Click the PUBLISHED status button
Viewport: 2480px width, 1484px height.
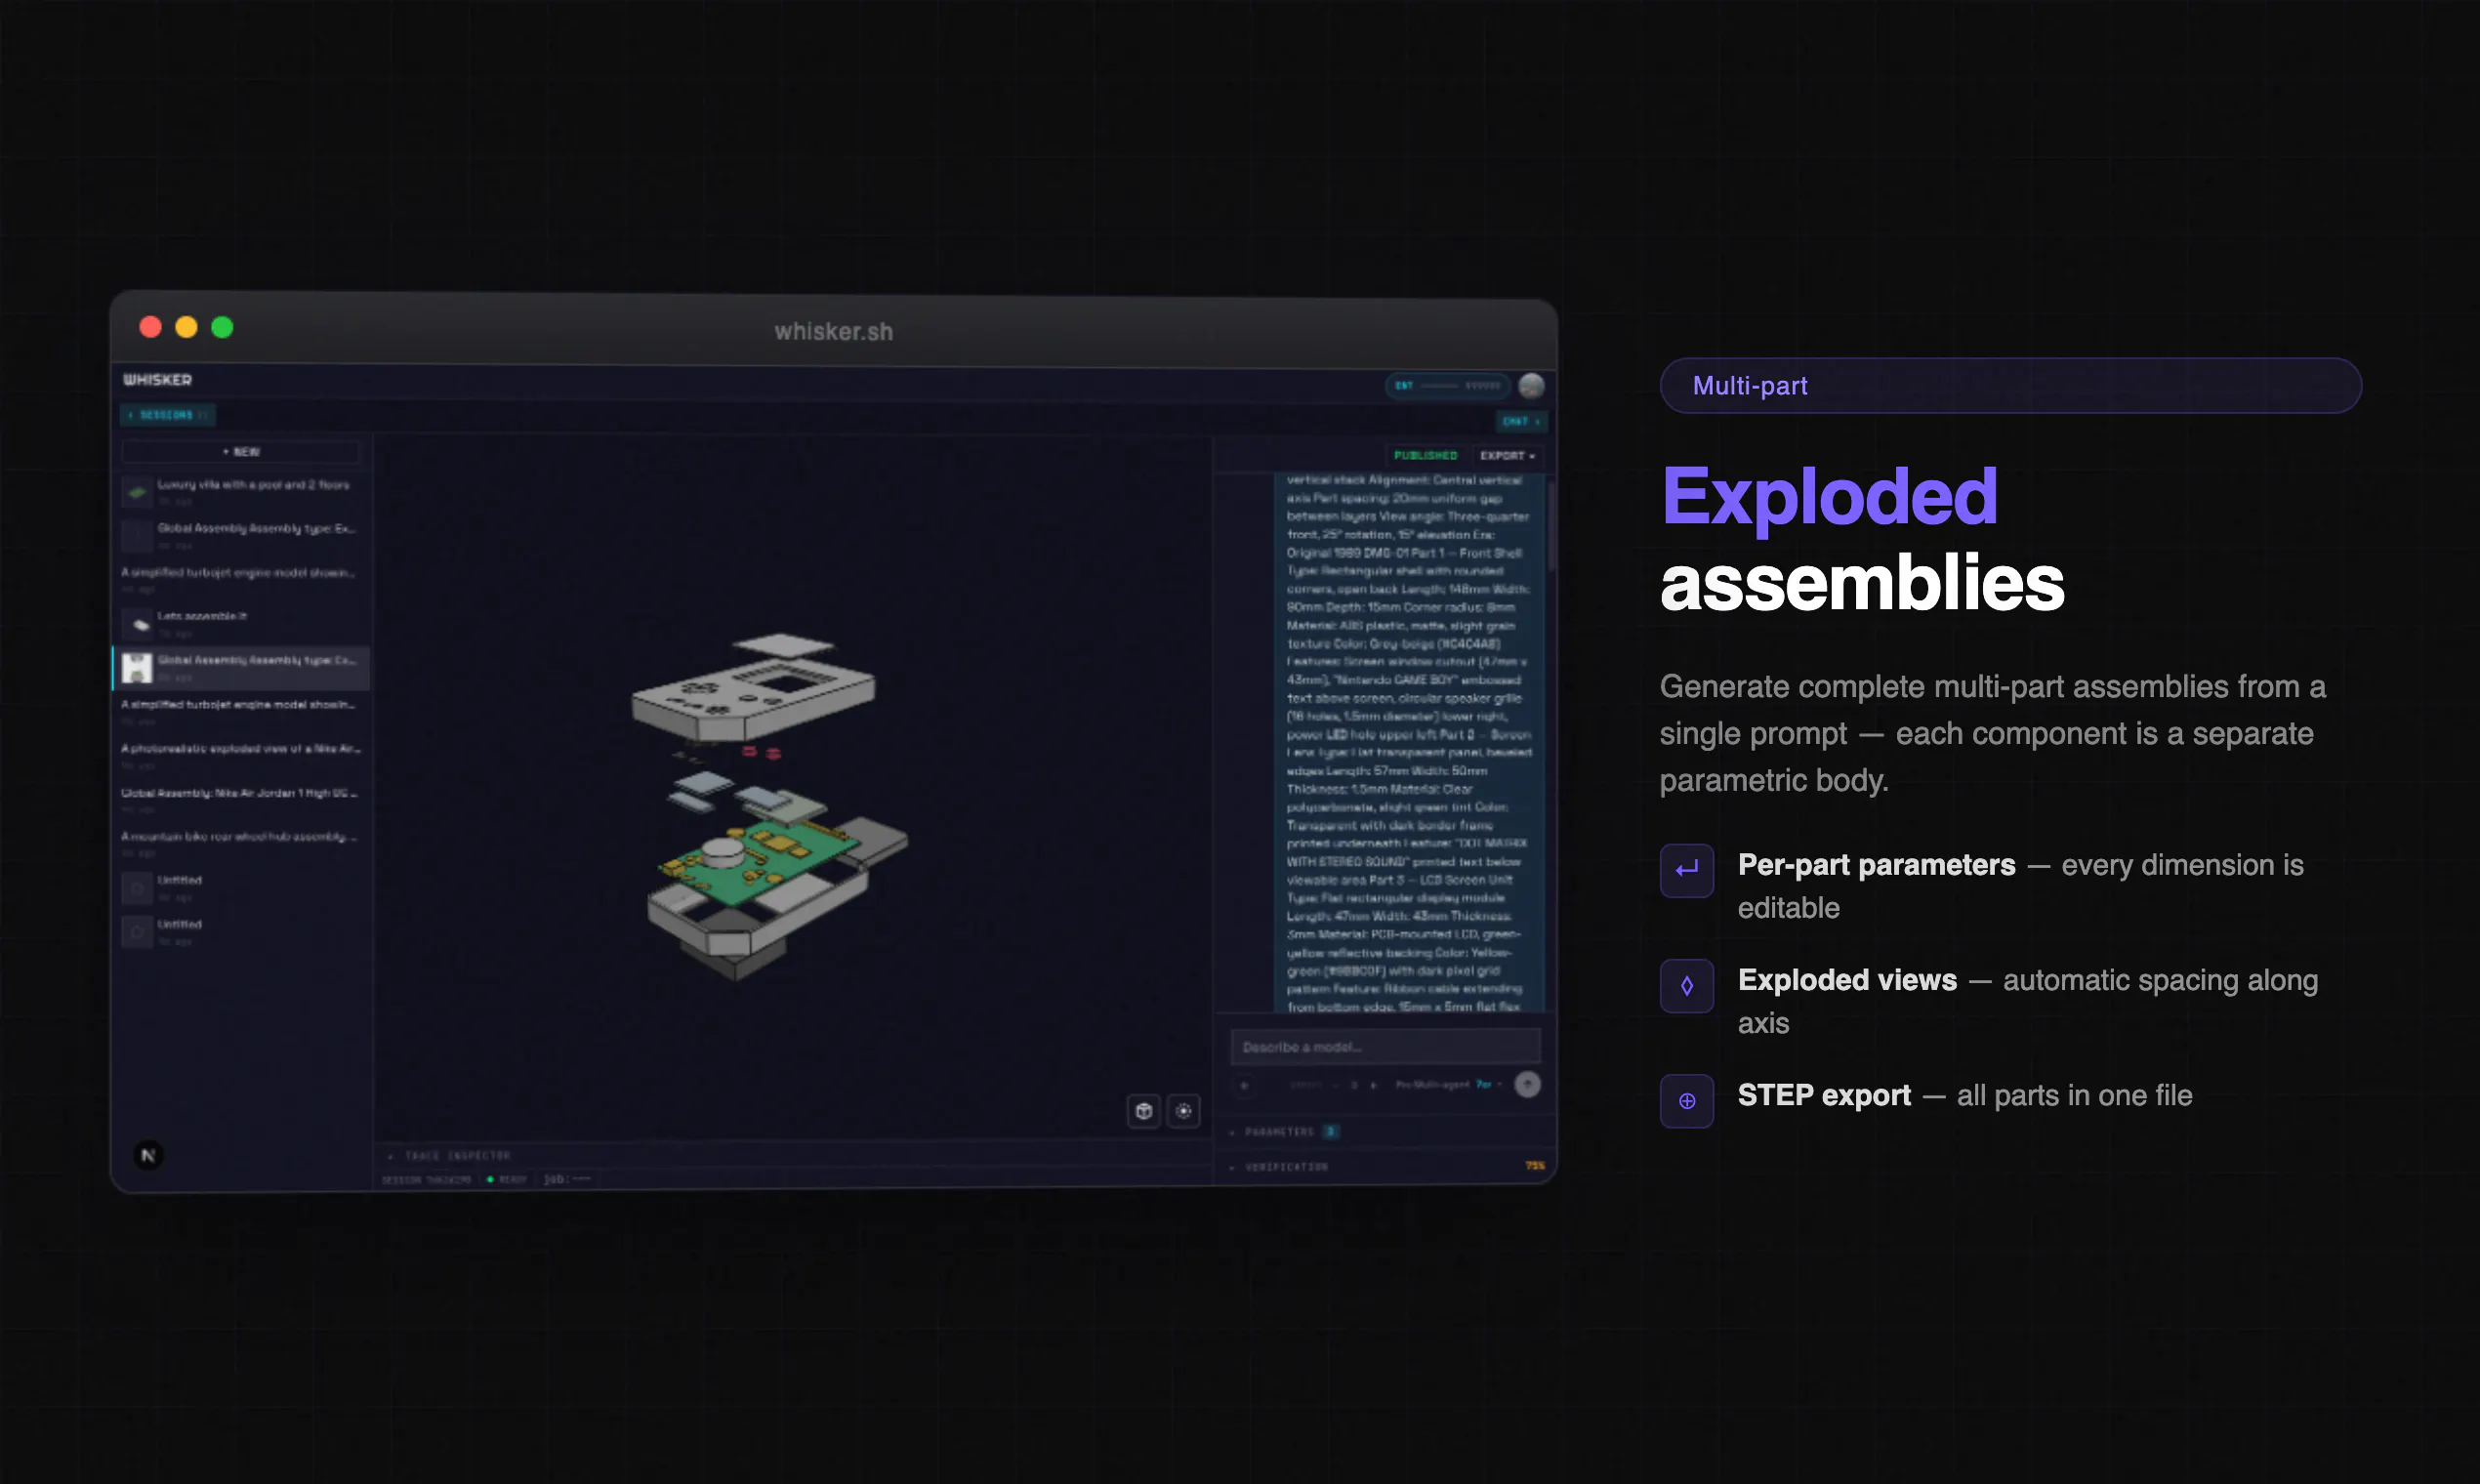click(x=1425, y=456)
